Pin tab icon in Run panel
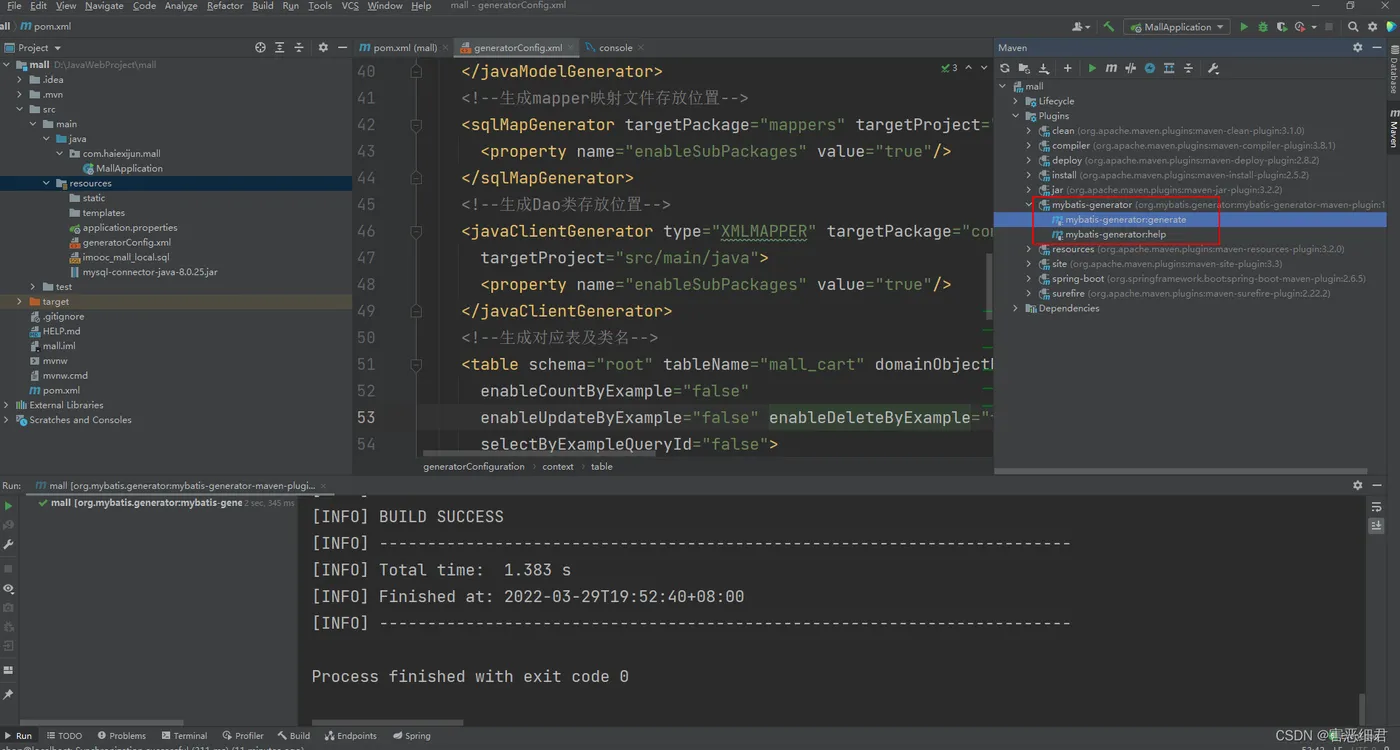The image size is (1400, 750). click(9, 694)
